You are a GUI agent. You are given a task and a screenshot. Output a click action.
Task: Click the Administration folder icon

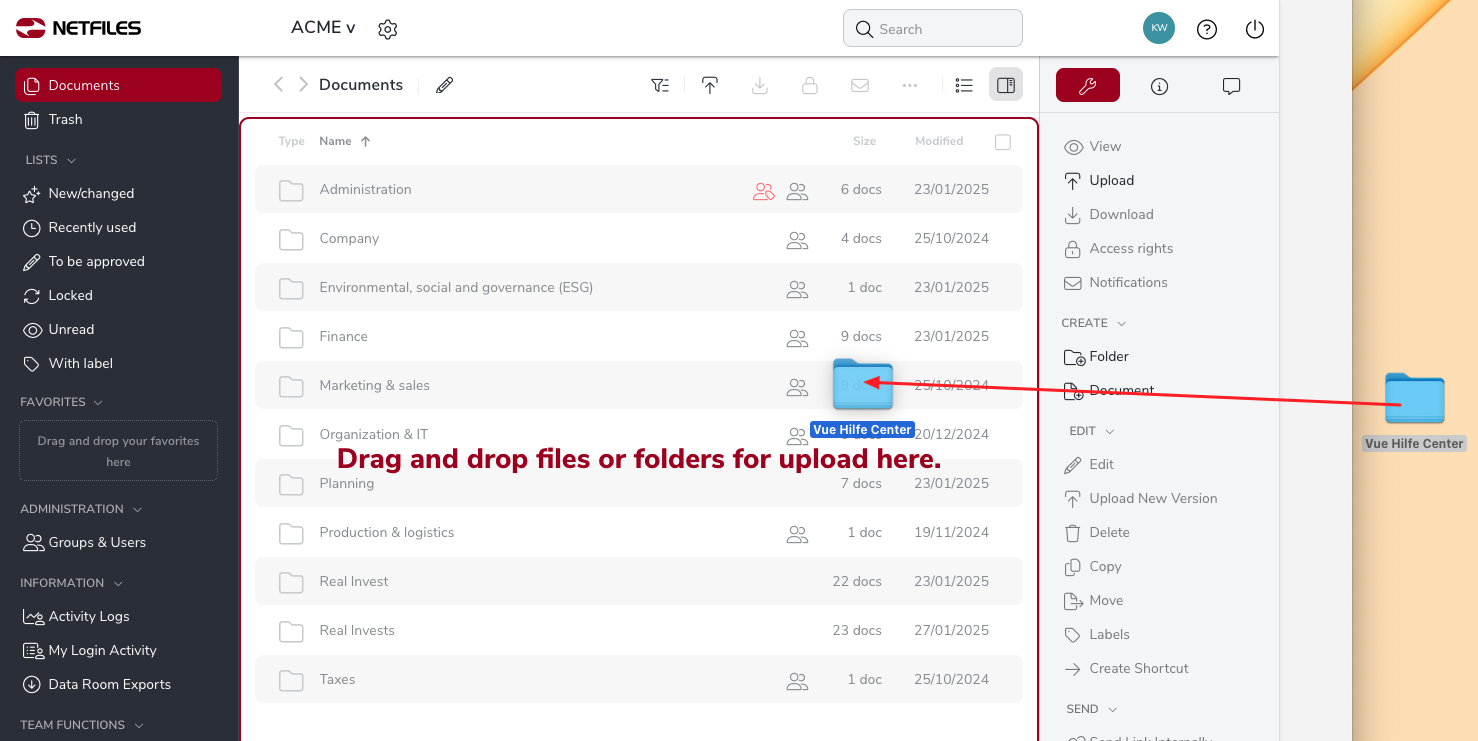(291, 190)
